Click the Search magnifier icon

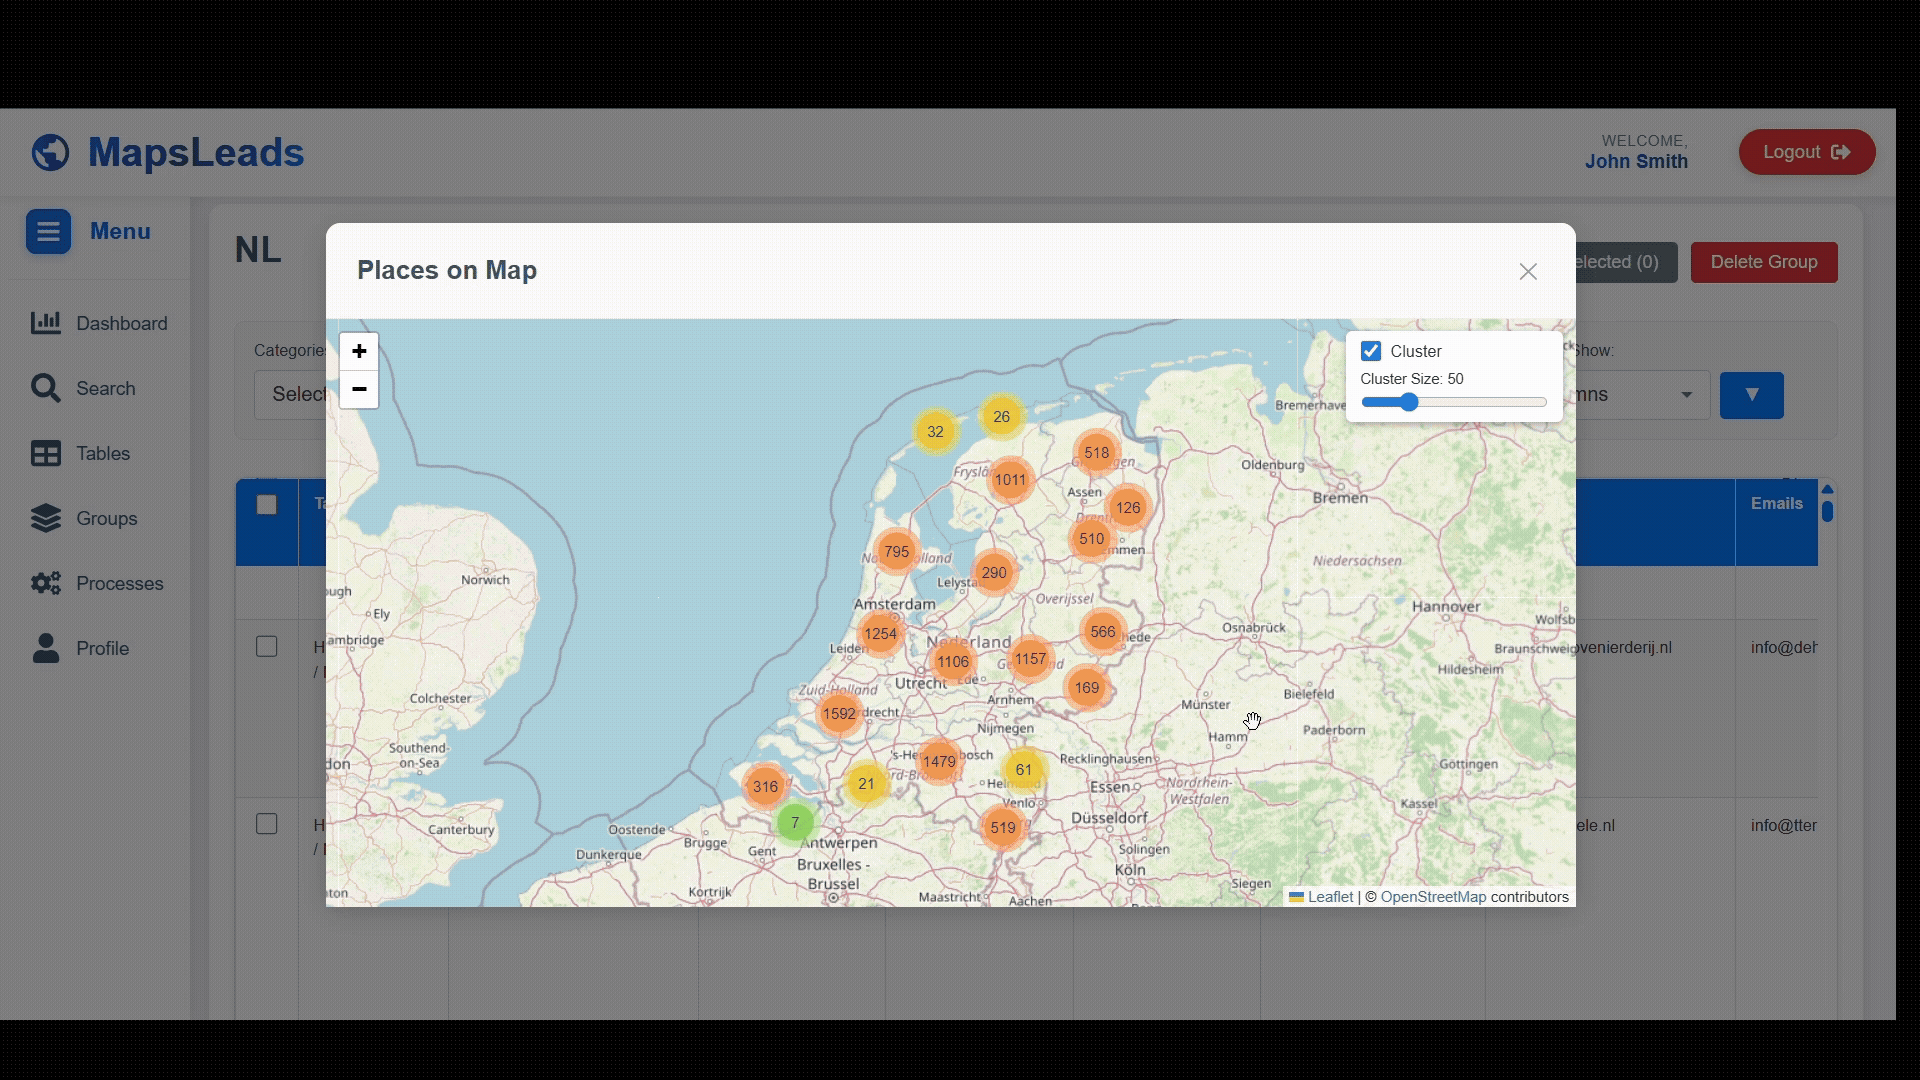[x=45, y=388]
